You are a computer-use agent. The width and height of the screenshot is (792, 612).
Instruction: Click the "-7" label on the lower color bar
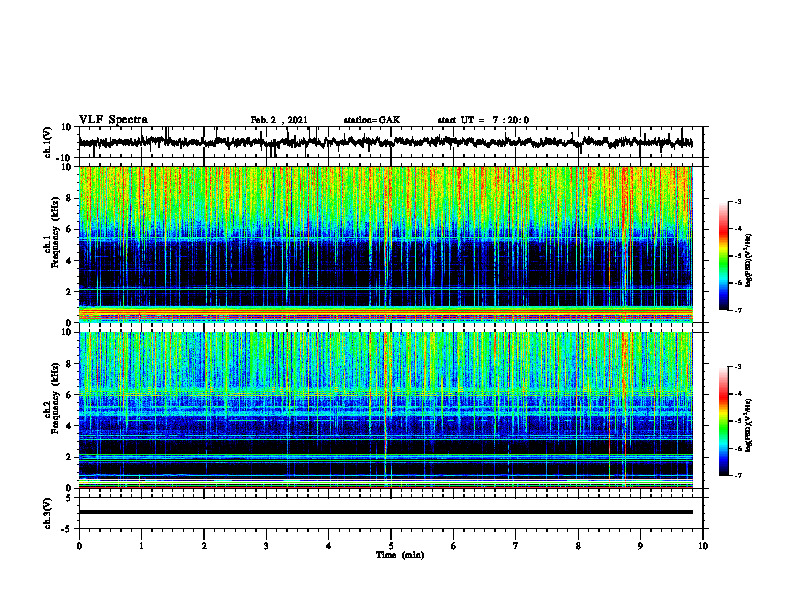click(738, 475)
